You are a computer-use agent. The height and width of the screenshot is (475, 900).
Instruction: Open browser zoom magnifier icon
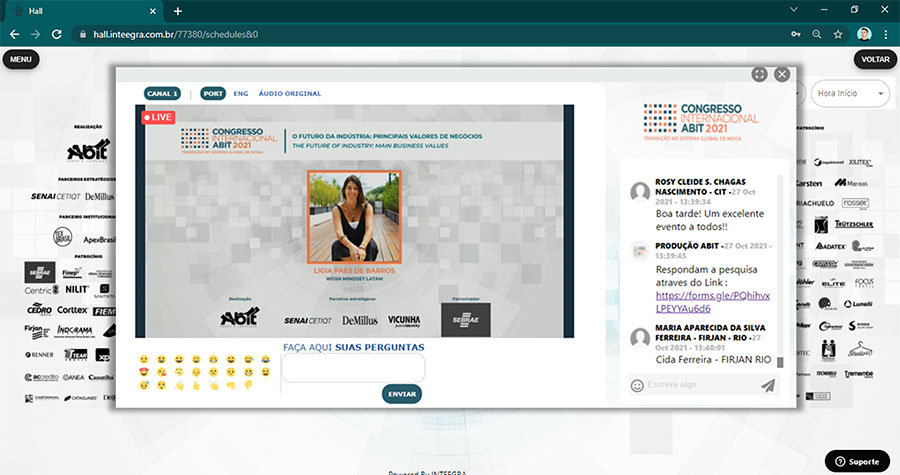817,34
